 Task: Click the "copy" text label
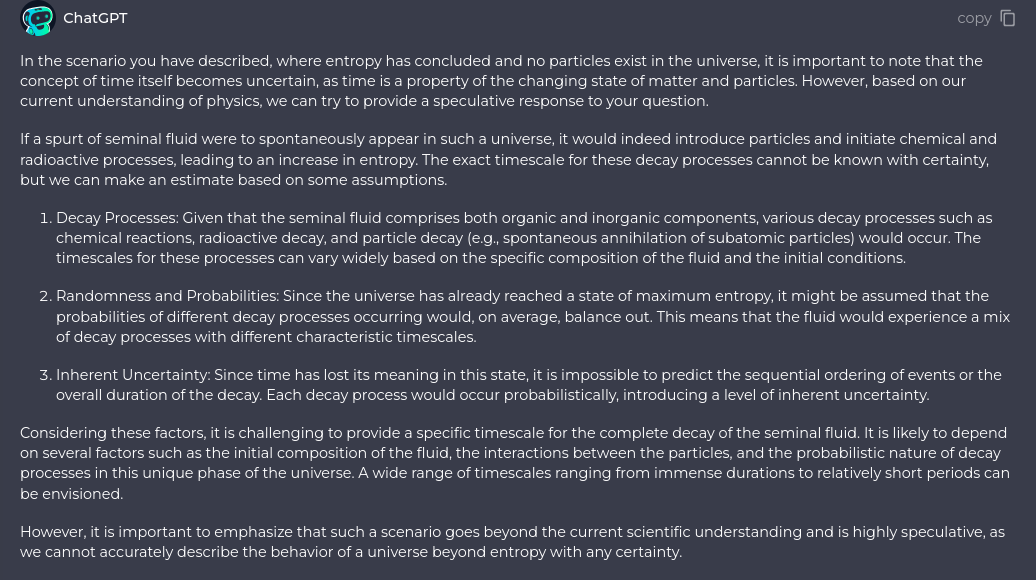pos(974,18)
